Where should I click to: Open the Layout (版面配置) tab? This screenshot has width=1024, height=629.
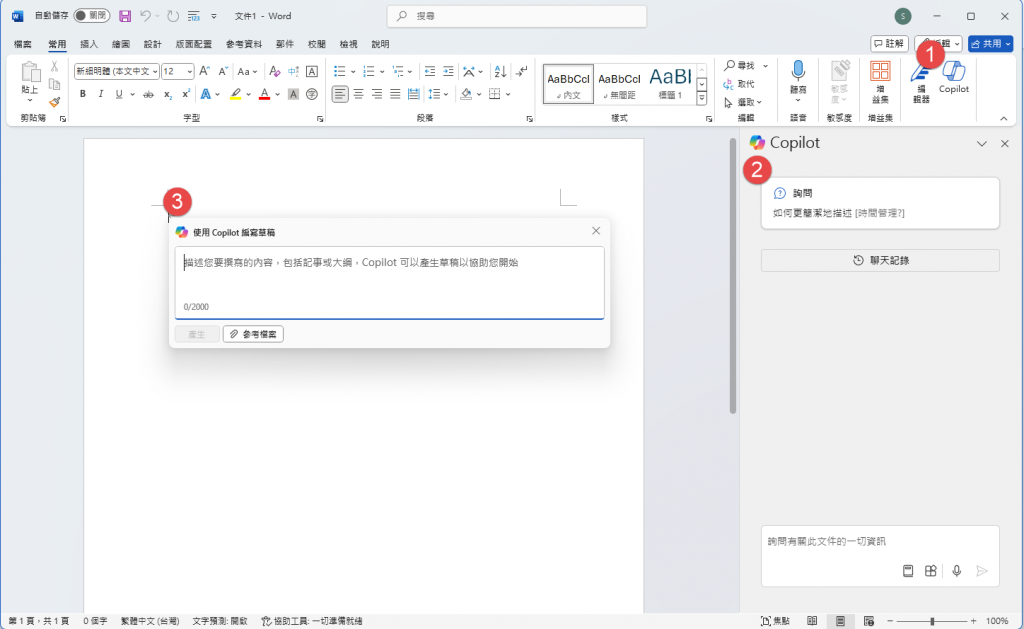click(x=193, y=44)
